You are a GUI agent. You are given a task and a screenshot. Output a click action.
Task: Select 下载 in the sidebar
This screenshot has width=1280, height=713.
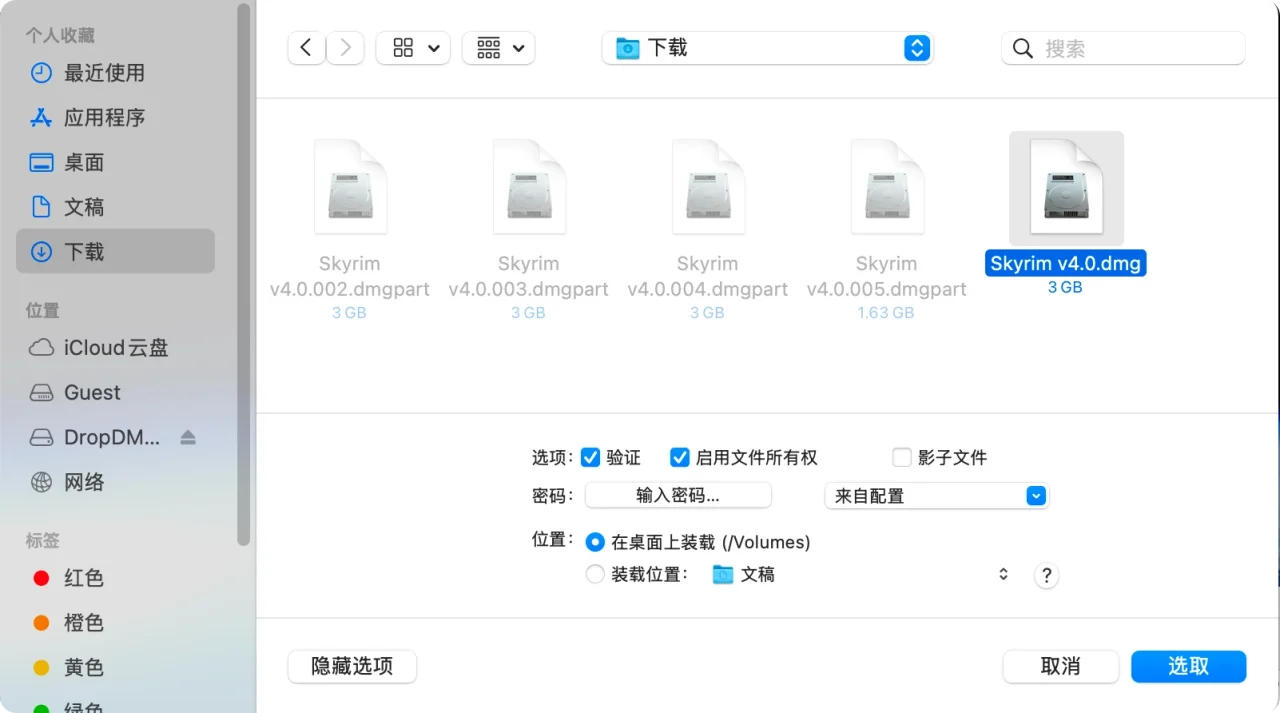point(115,252)
